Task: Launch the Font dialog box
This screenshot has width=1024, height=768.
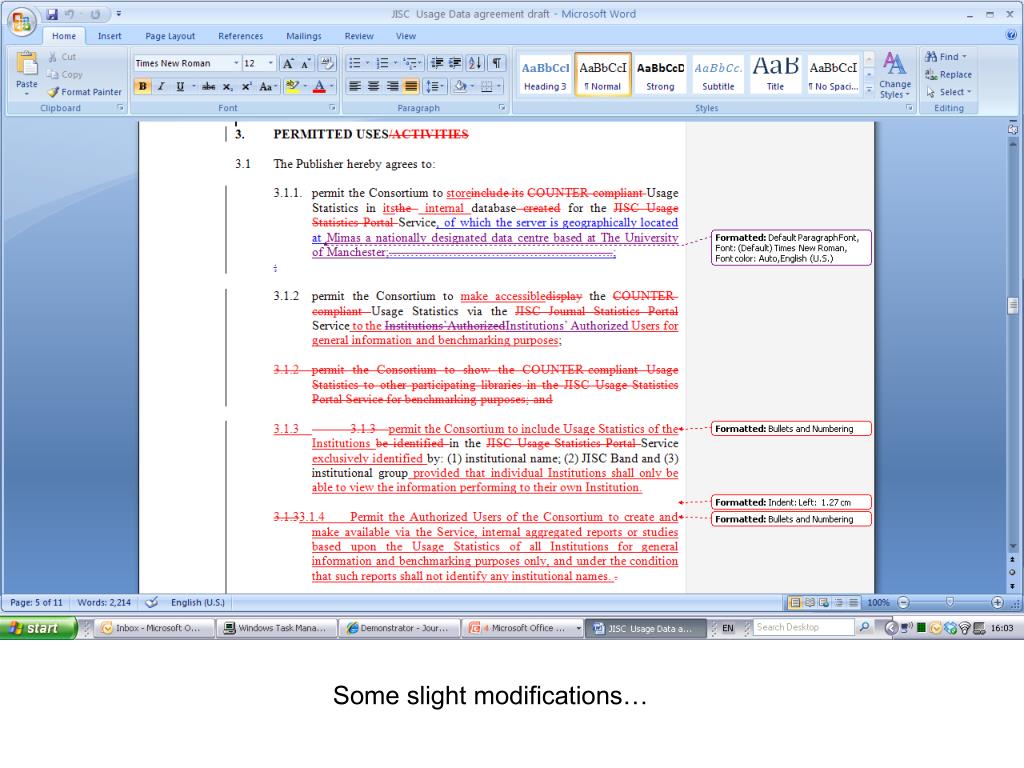Action: 332,108
